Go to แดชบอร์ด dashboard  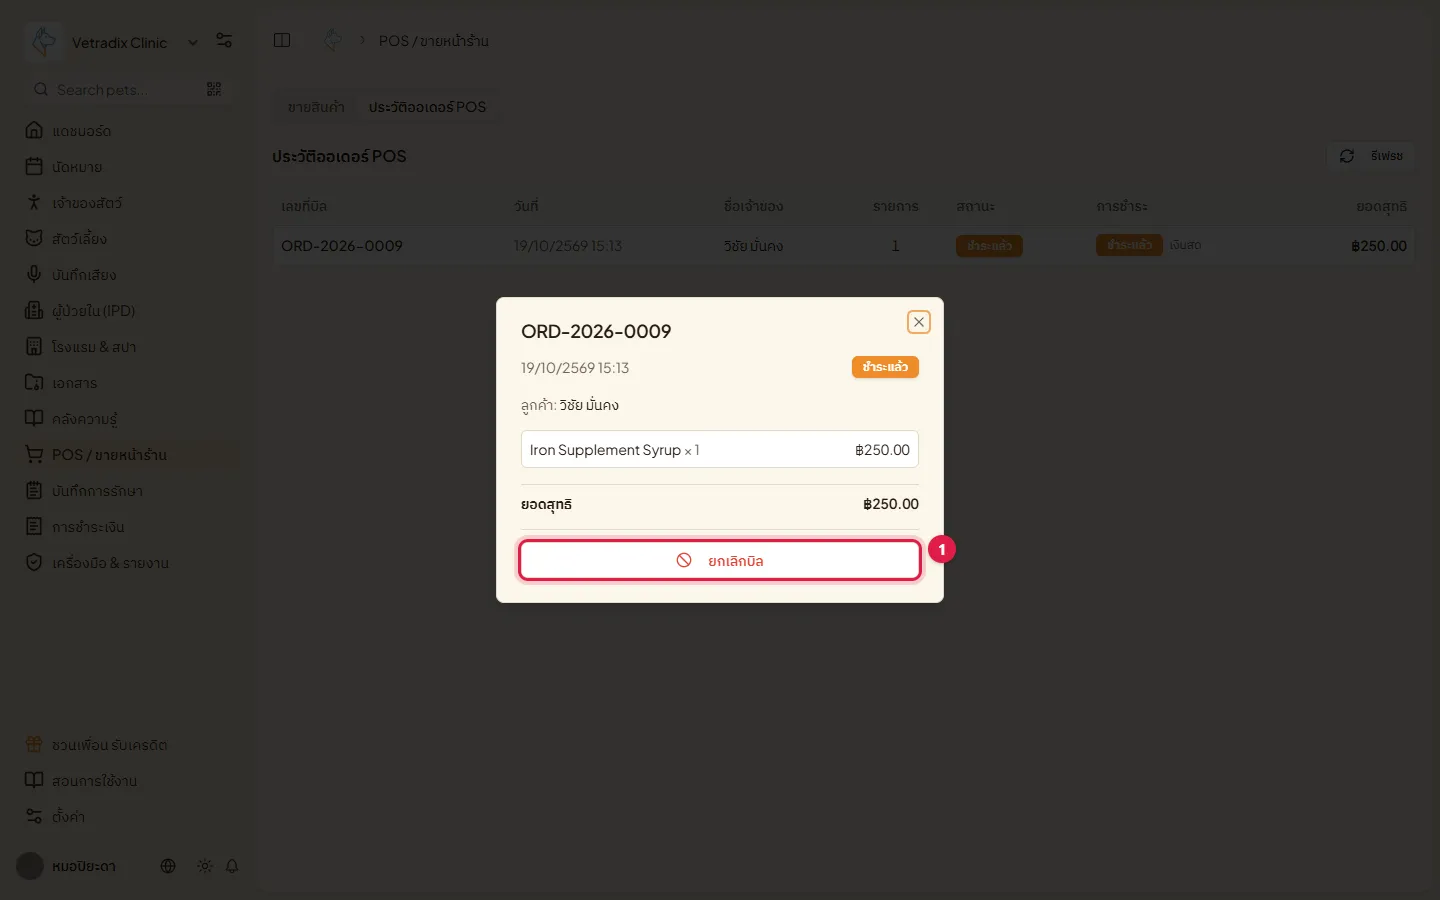point(130,131)
